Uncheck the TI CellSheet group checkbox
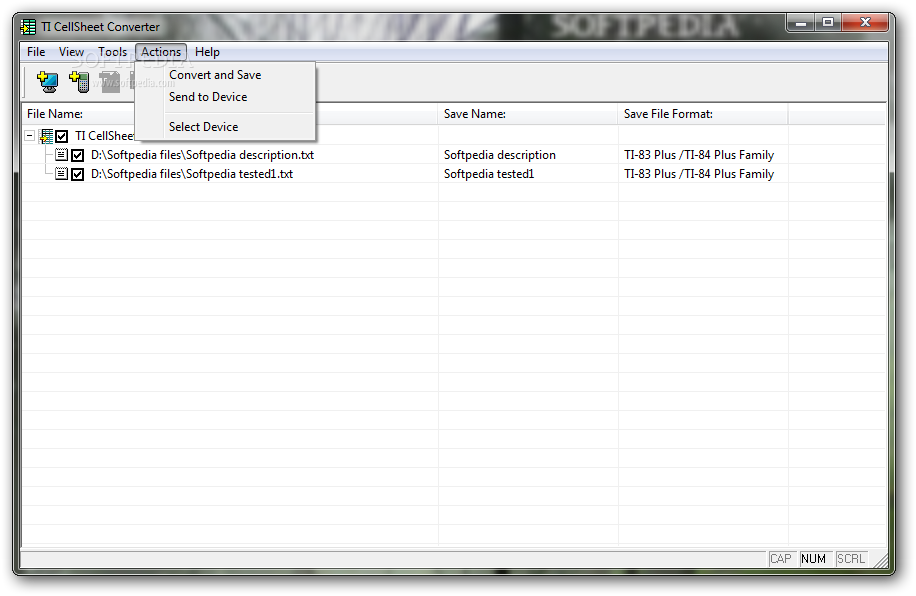Screen dimensions: 916x596 (62, 136)
